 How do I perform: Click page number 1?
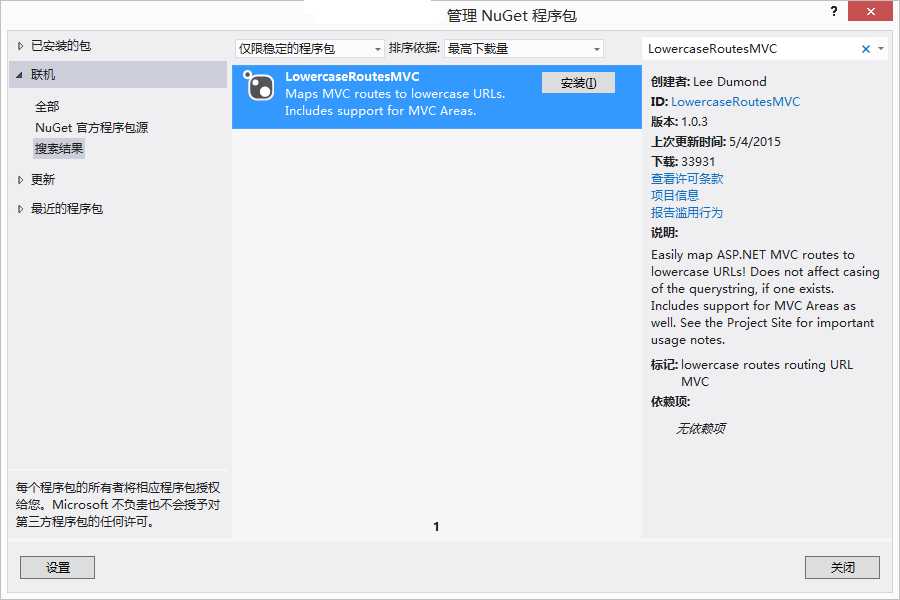point(436,526)
